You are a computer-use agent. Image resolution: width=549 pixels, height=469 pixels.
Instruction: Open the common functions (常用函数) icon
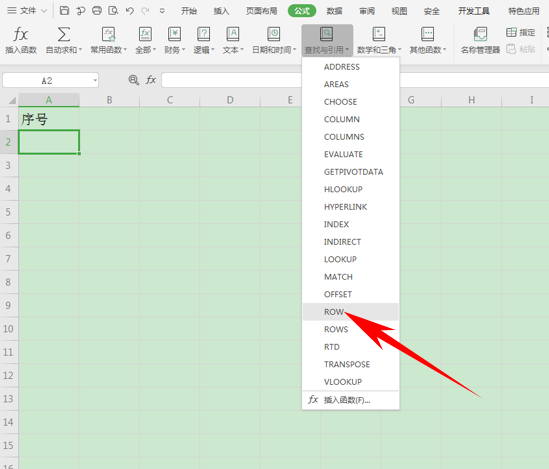coord(109,34)
